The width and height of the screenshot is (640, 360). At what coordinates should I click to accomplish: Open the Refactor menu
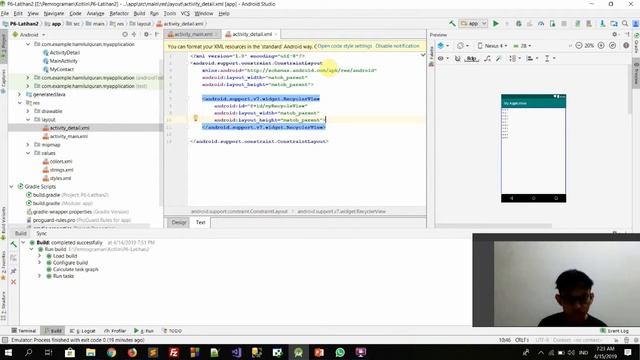tap(119, 13)
